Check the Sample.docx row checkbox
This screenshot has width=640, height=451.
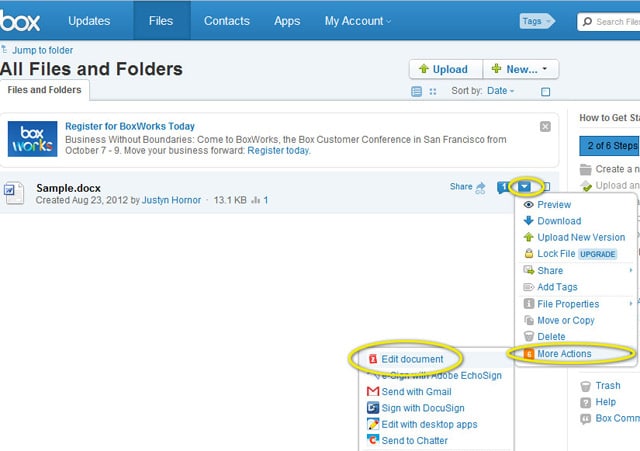point(546,187)
